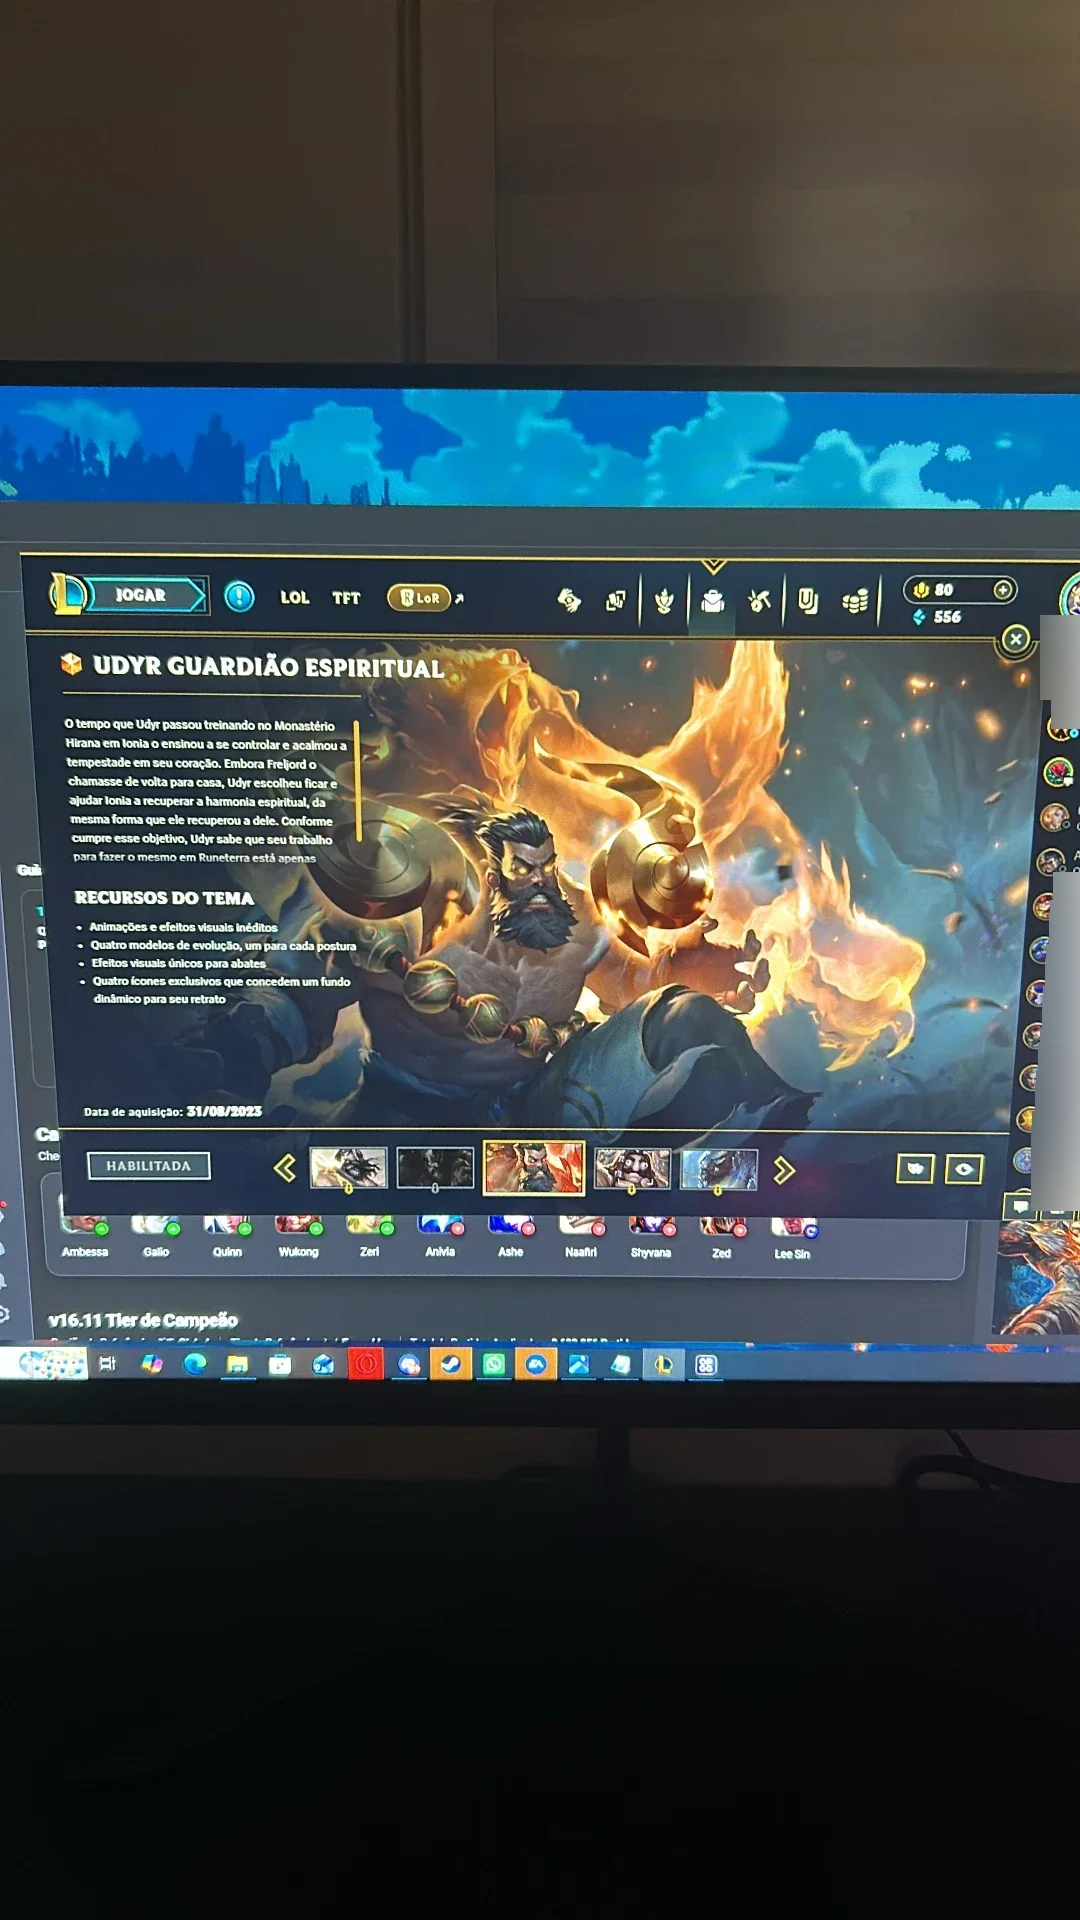Click the v16.11 Tier de Campeão heading
This screenshot has width=1080, height=1920.
pyautogui.click(x=143, y=1320)
